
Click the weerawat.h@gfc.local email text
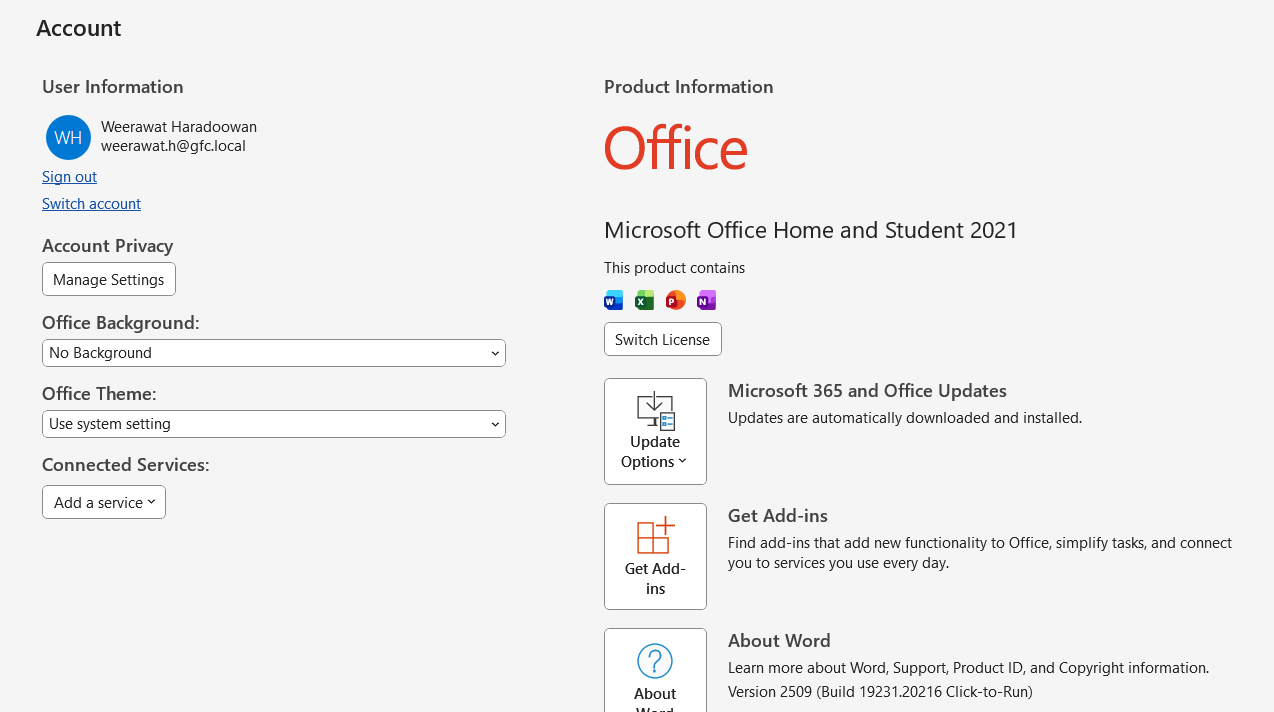click(173, 146)
